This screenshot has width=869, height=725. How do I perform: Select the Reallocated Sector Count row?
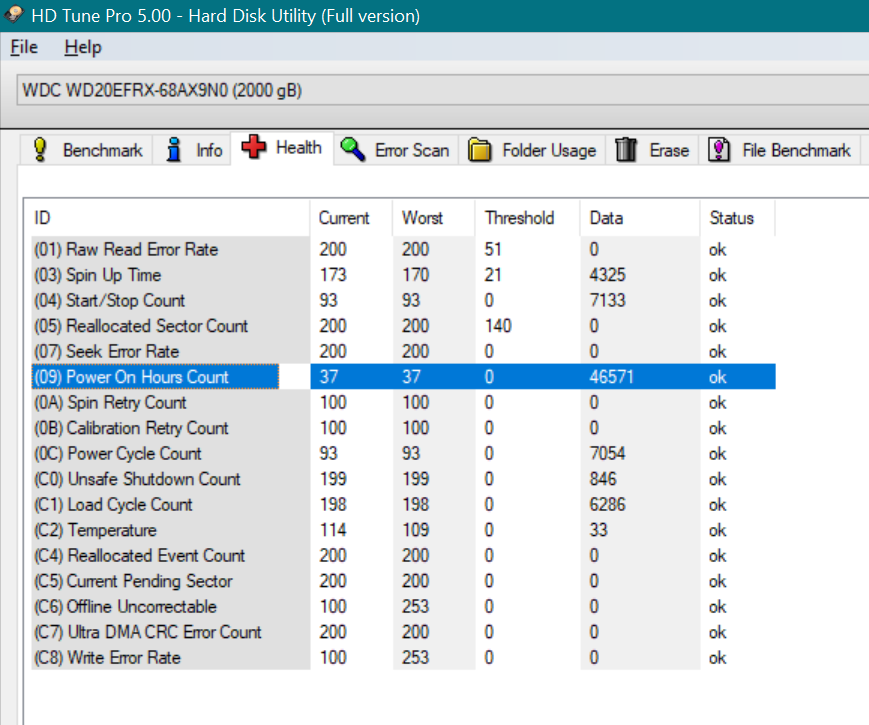pos(141,326)
